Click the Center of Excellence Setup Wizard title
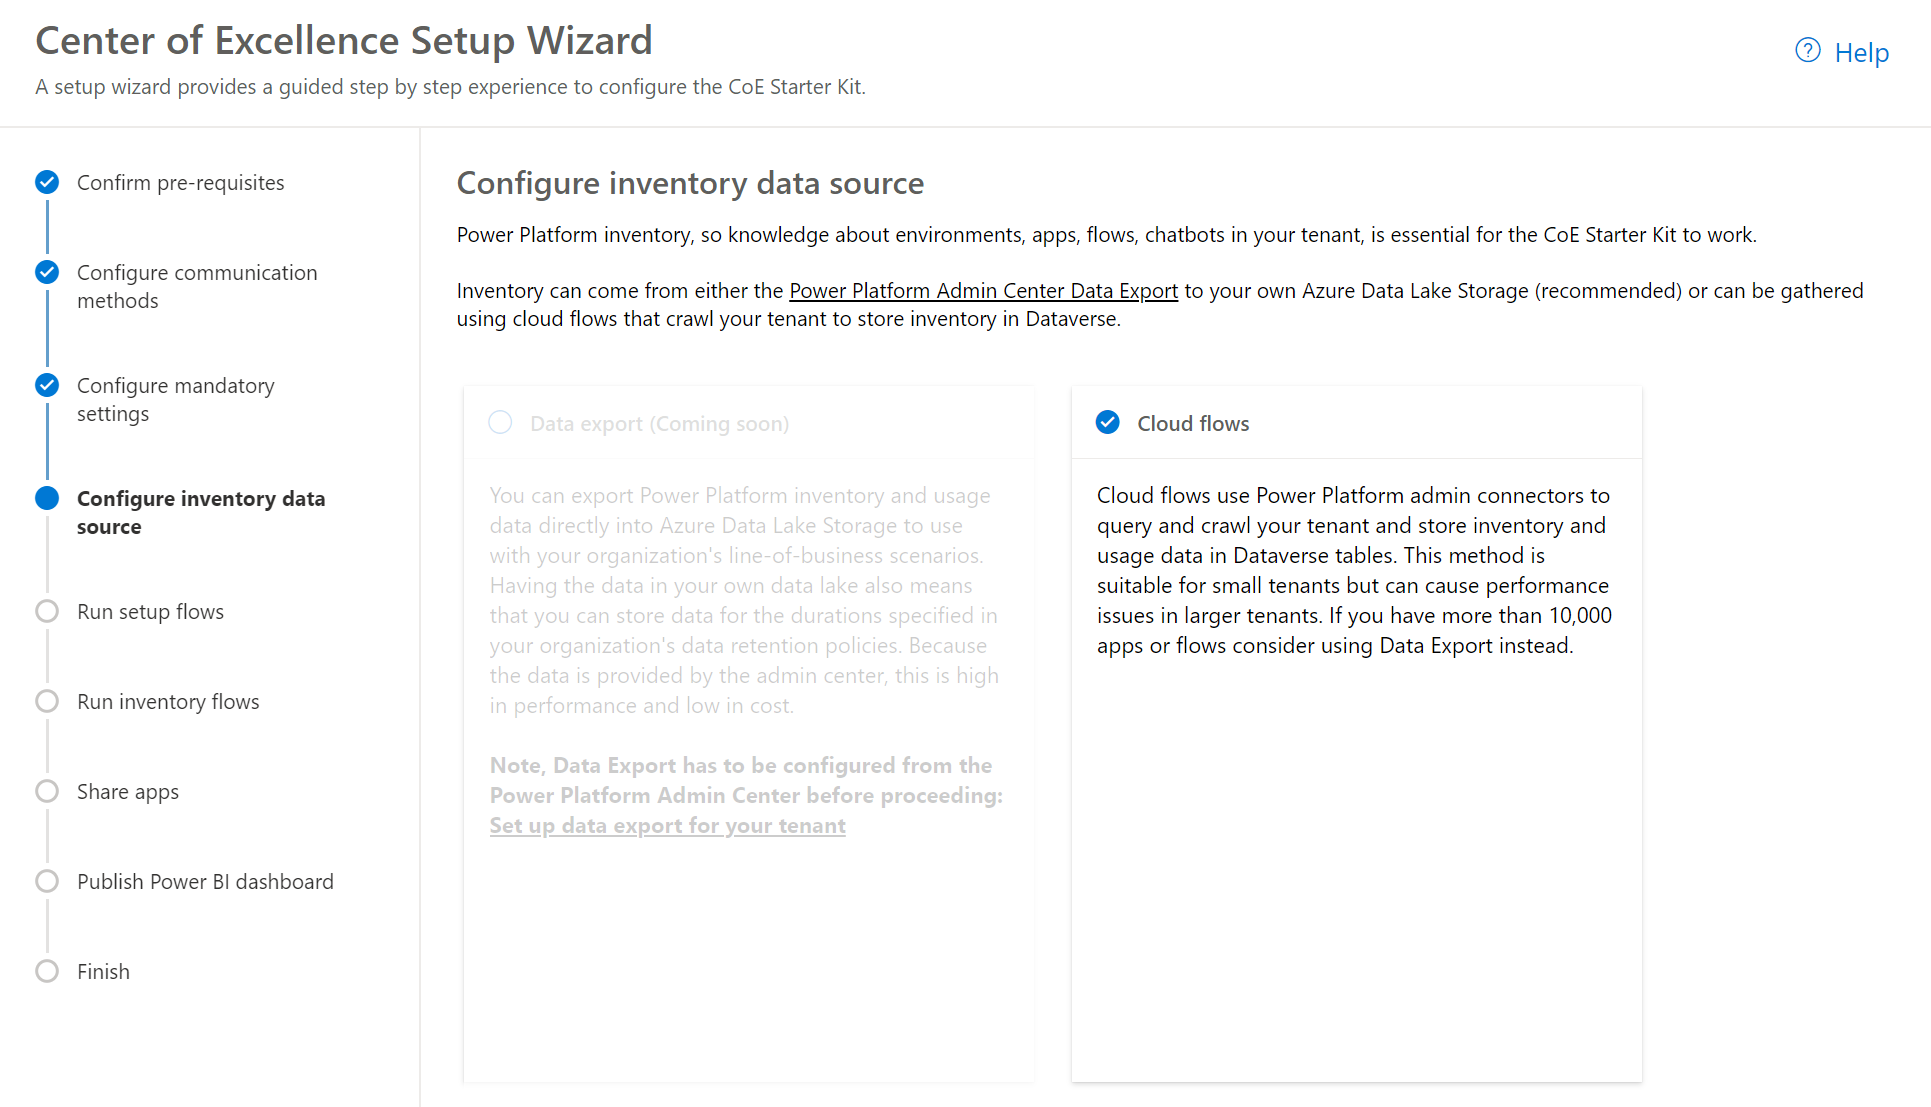The height and width of the screenshot is (1107, 1931). pyautogui.click(x=344, y=40)
